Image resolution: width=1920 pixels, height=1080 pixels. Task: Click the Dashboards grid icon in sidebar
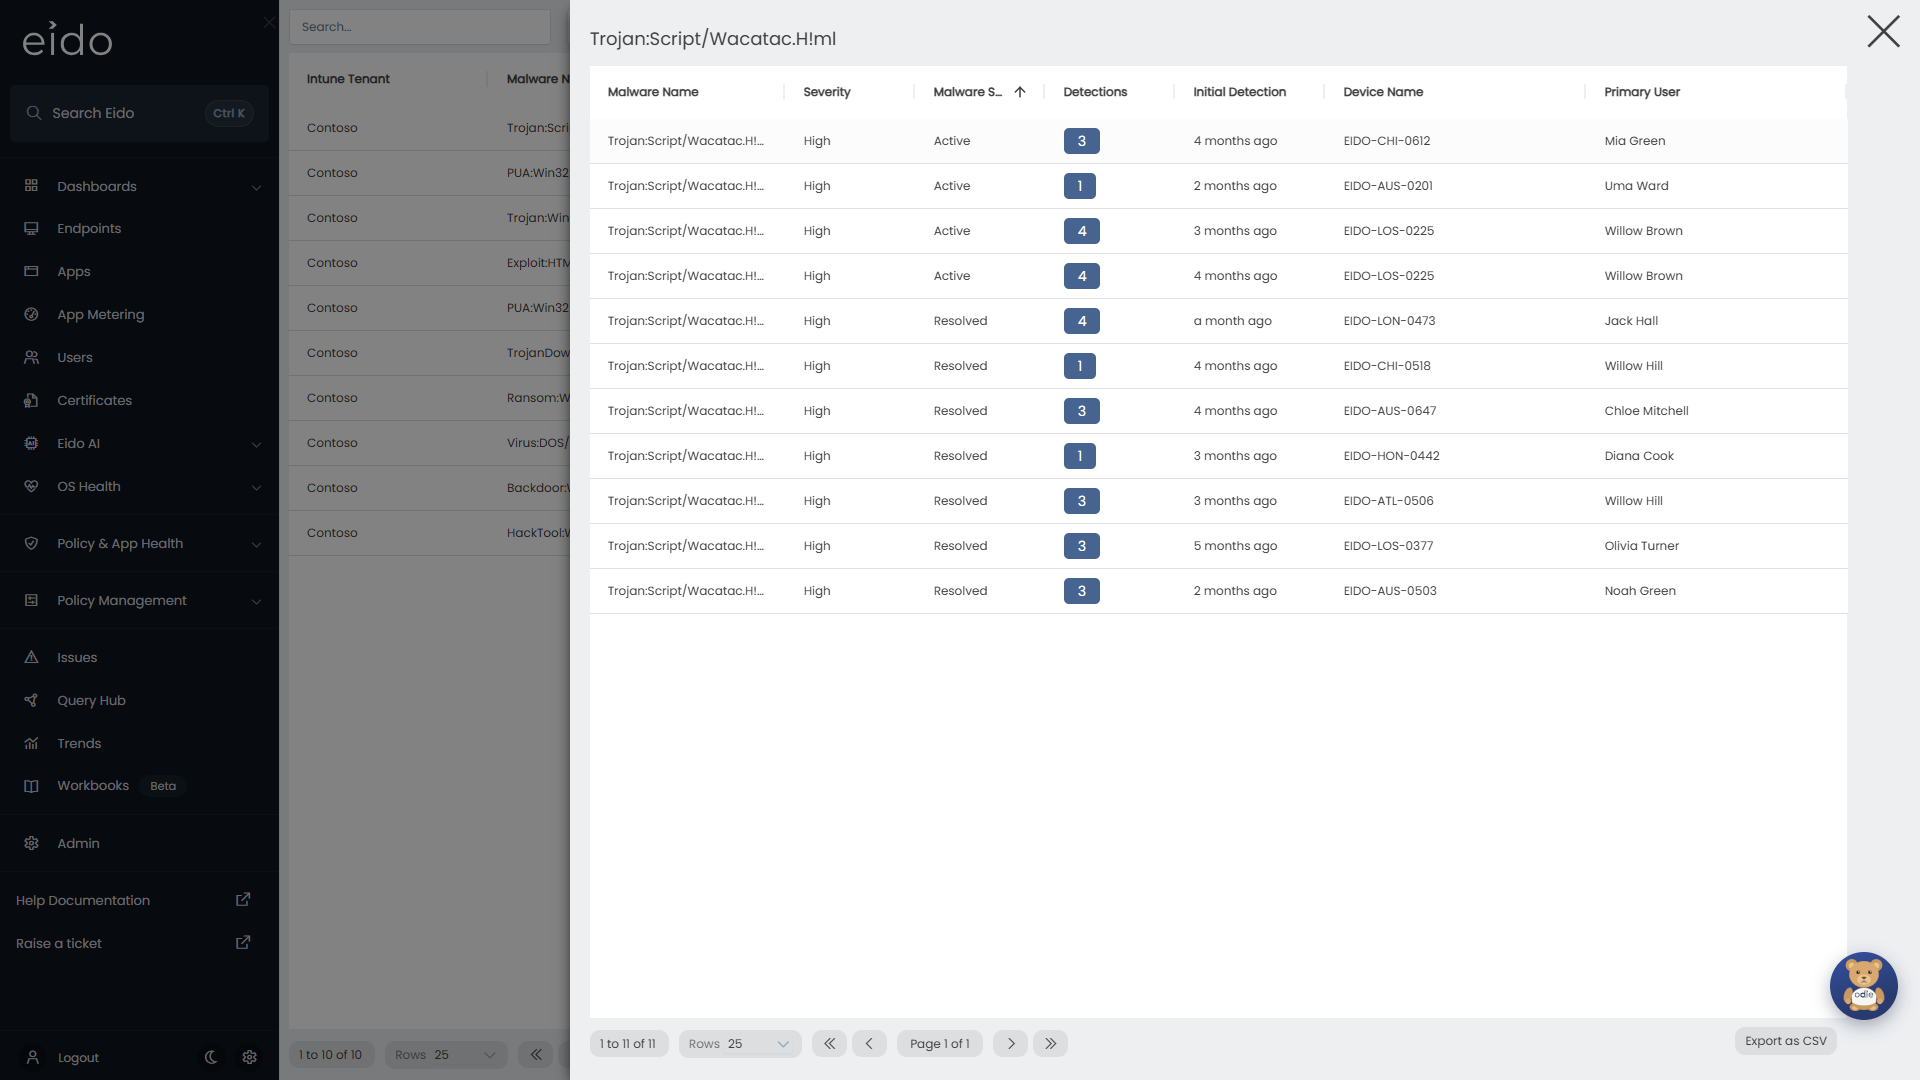31,186
